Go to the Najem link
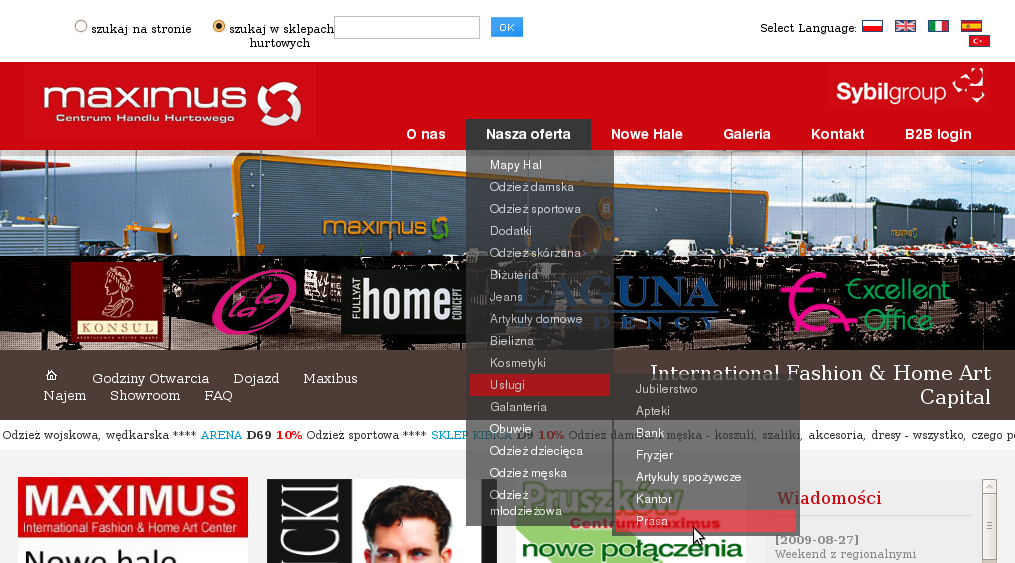 tap(65, 395)
